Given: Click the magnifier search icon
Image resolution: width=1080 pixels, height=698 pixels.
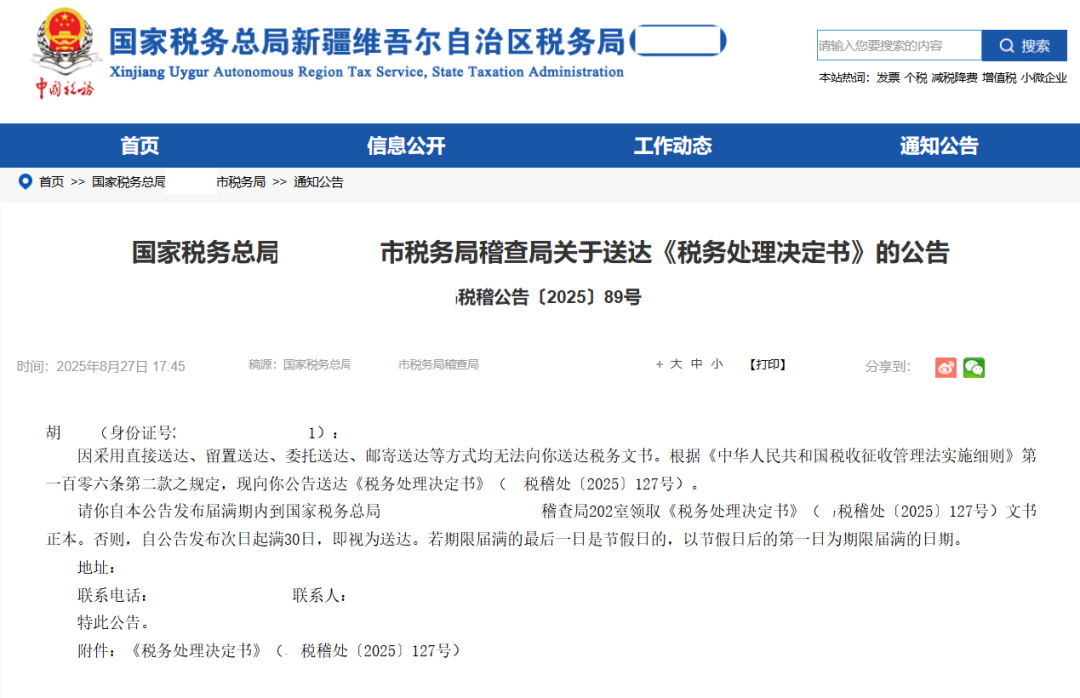Looking at the screenshot, I should coord(1007,45).
